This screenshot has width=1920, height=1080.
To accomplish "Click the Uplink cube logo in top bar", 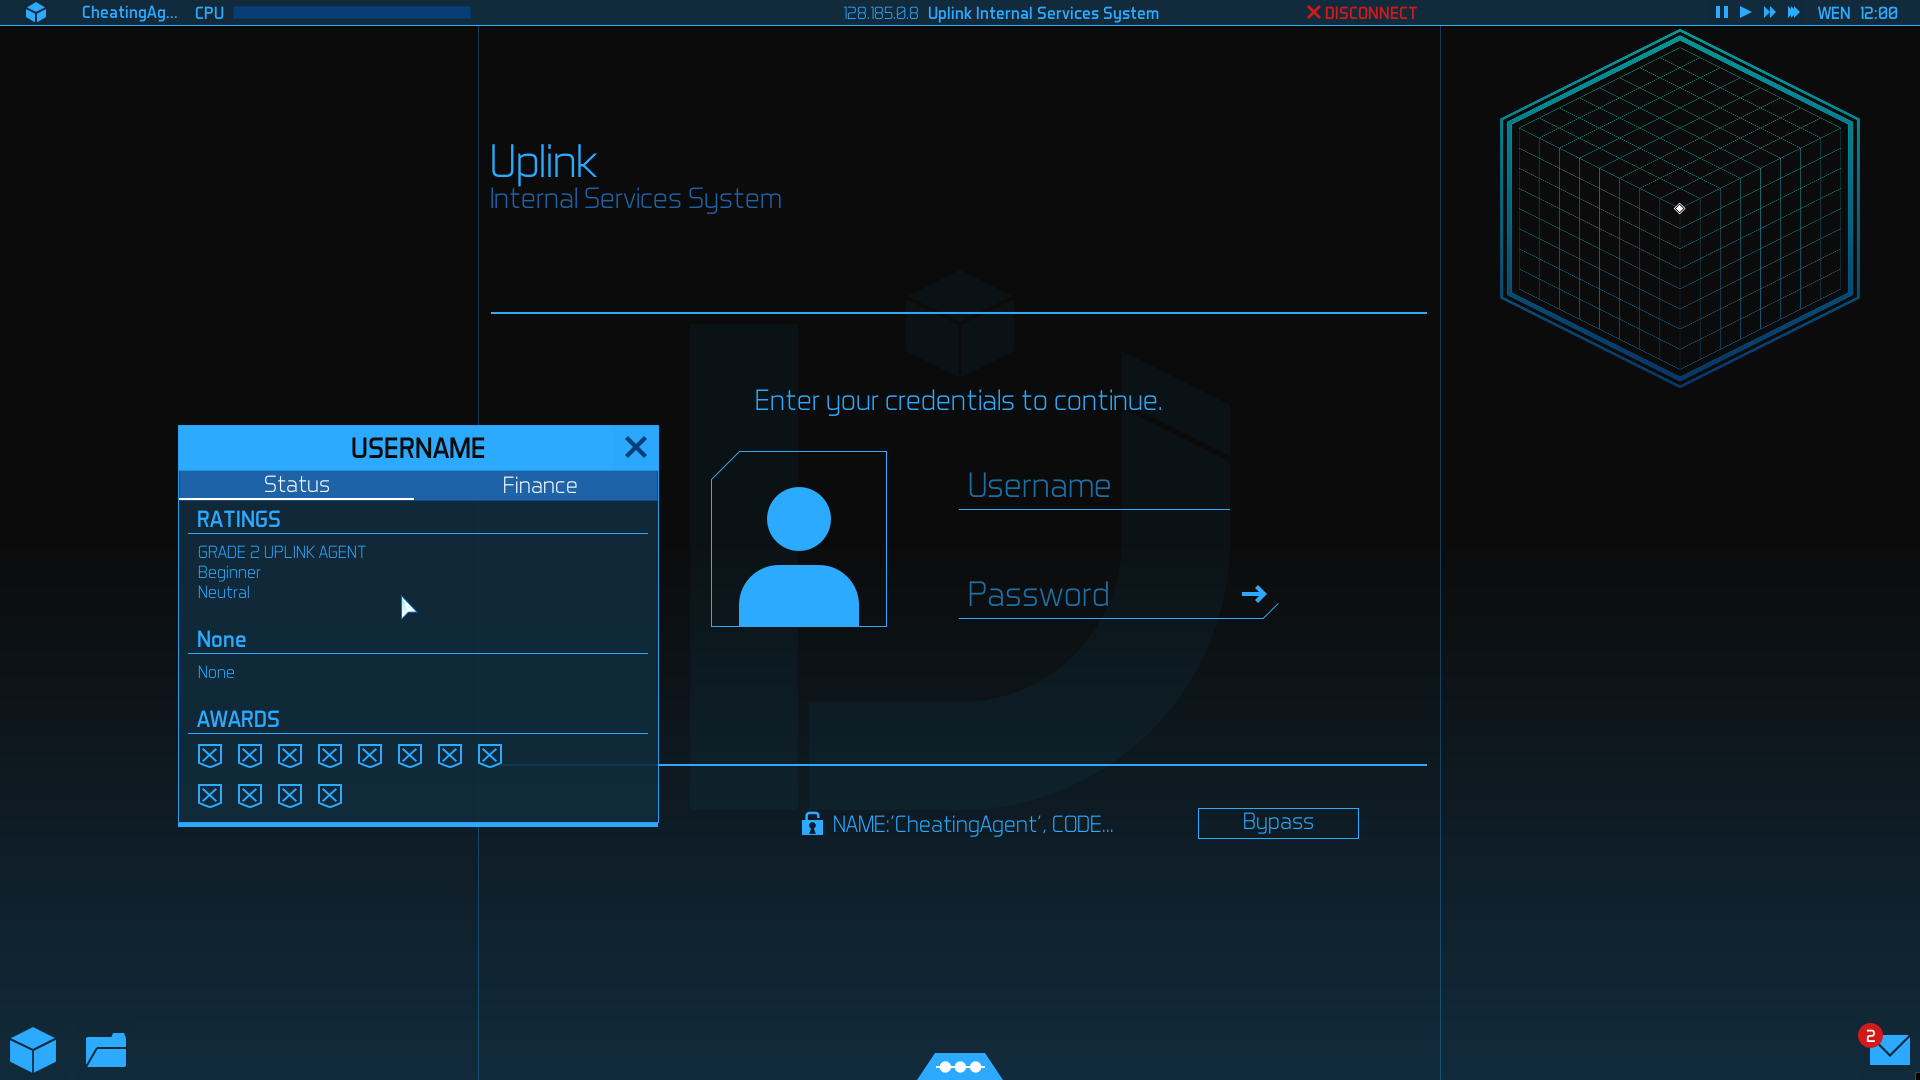I will [x=36, y=13].
